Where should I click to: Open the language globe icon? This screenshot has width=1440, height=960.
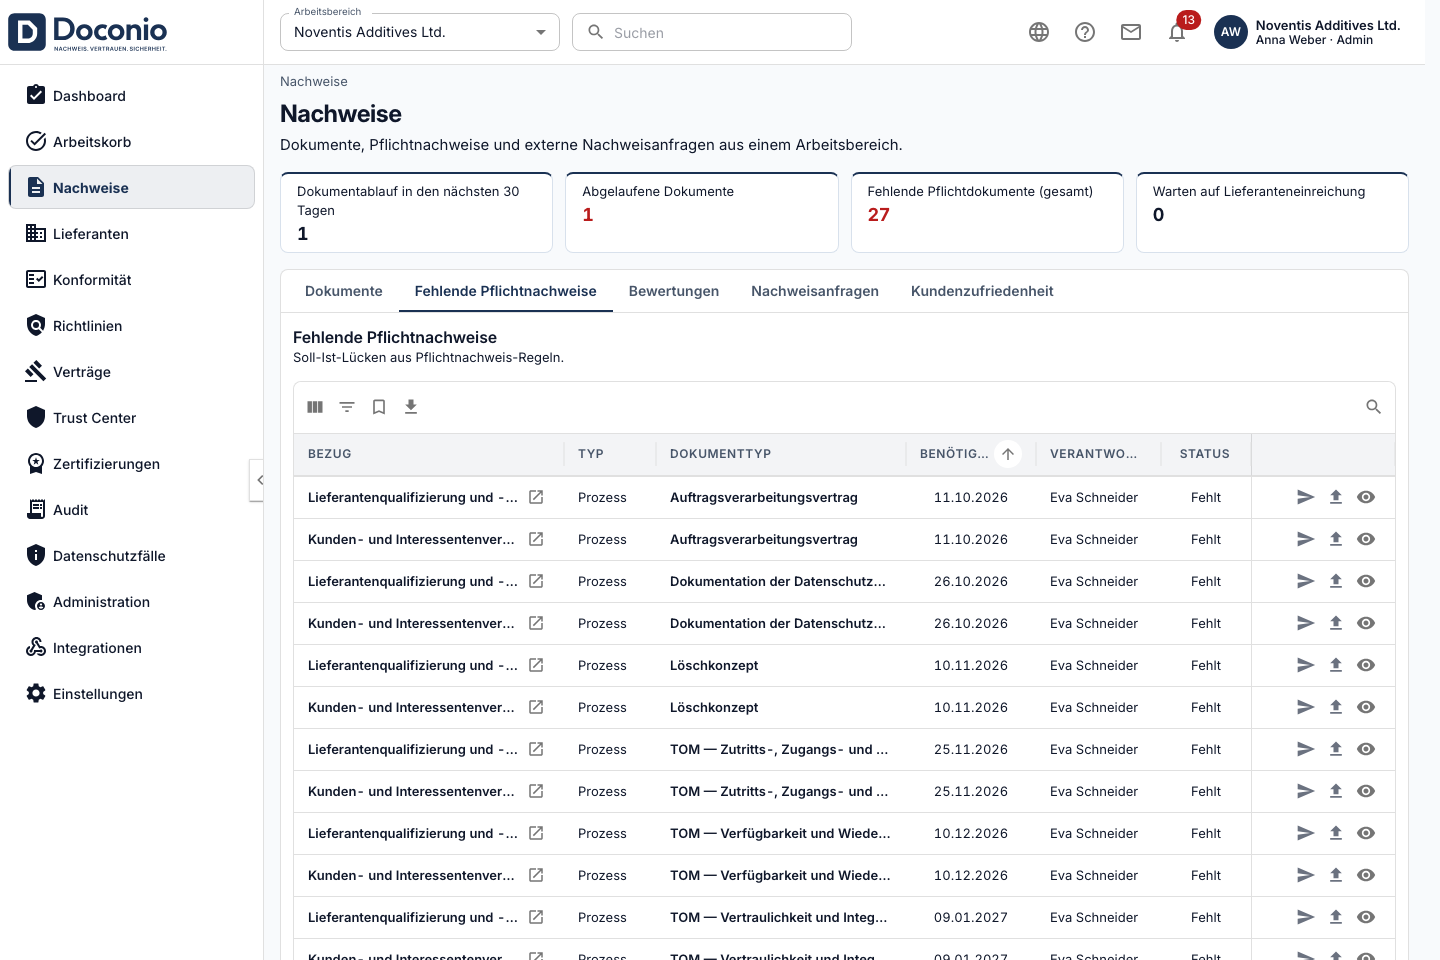1039,32
